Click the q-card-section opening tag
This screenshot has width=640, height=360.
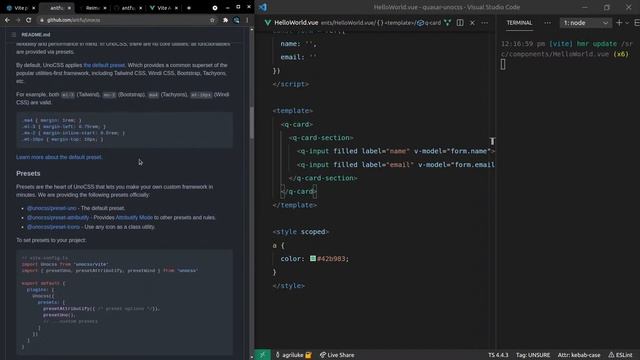point(321,138)
